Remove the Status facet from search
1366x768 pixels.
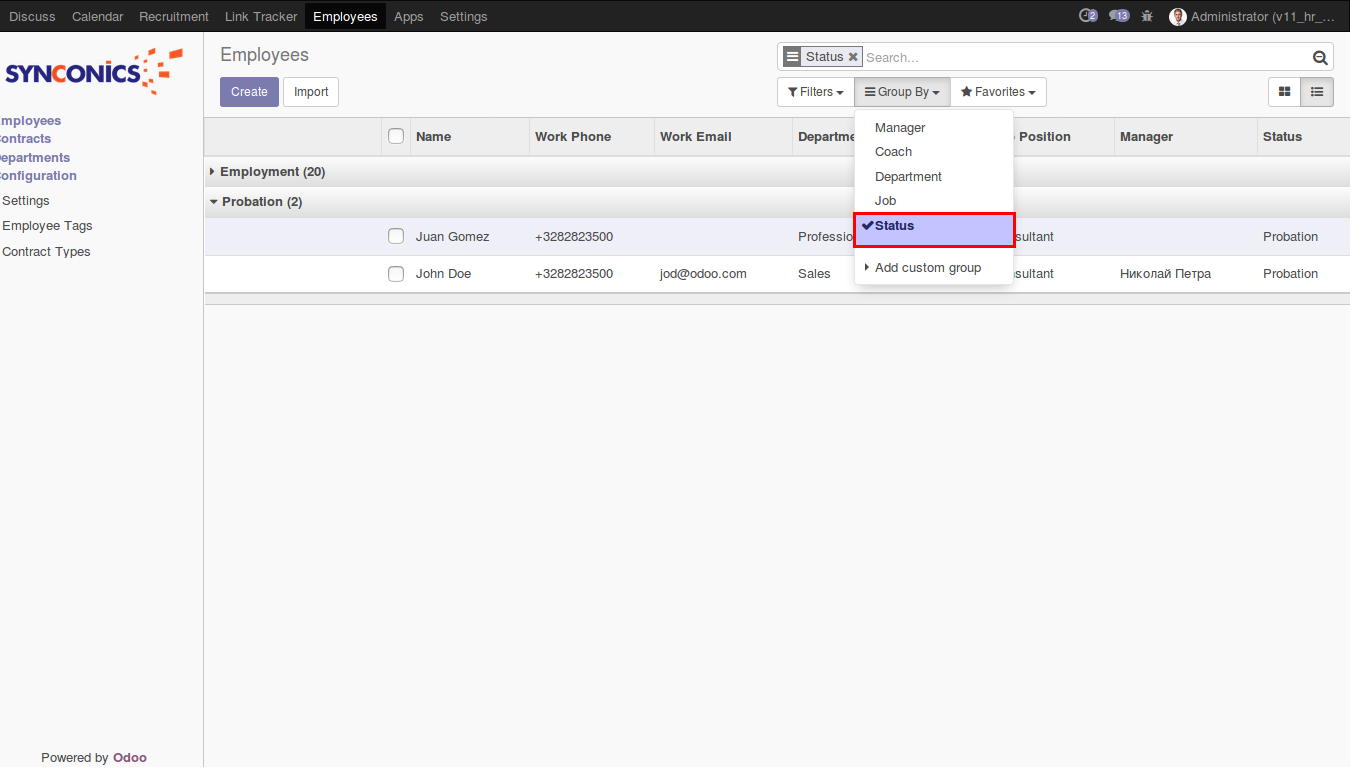click(853, 57)
